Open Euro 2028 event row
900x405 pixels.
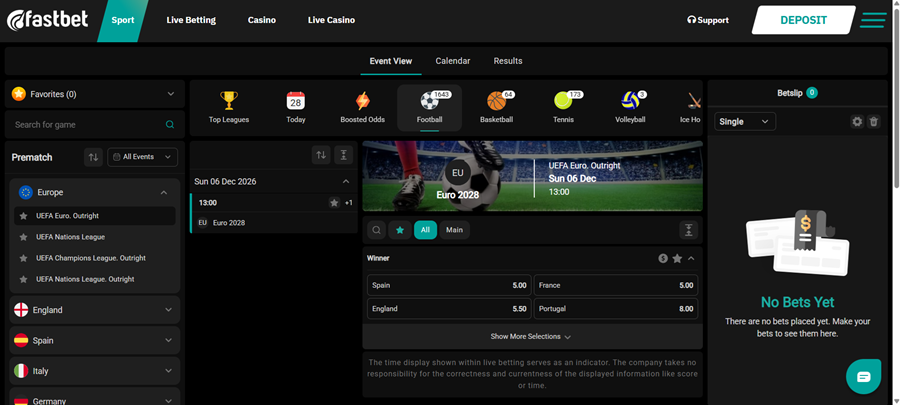(x=273, y=223)
